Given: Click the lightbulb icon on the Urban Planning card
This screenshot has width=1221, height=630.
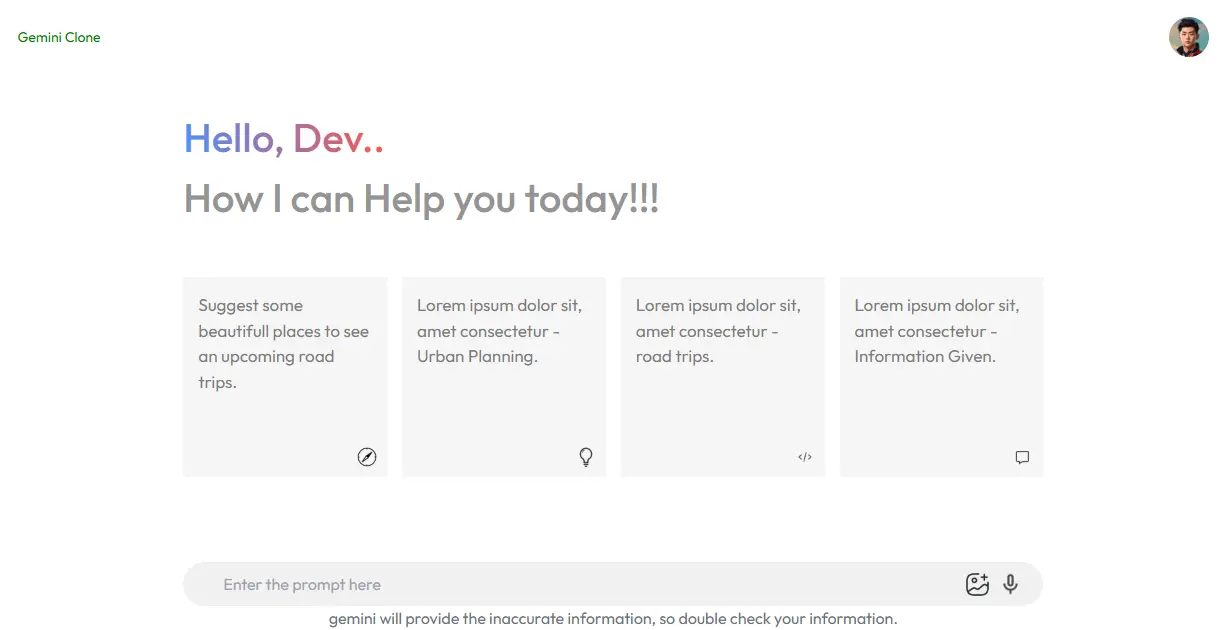Looking at the screenshot, I should coord(585,457).
